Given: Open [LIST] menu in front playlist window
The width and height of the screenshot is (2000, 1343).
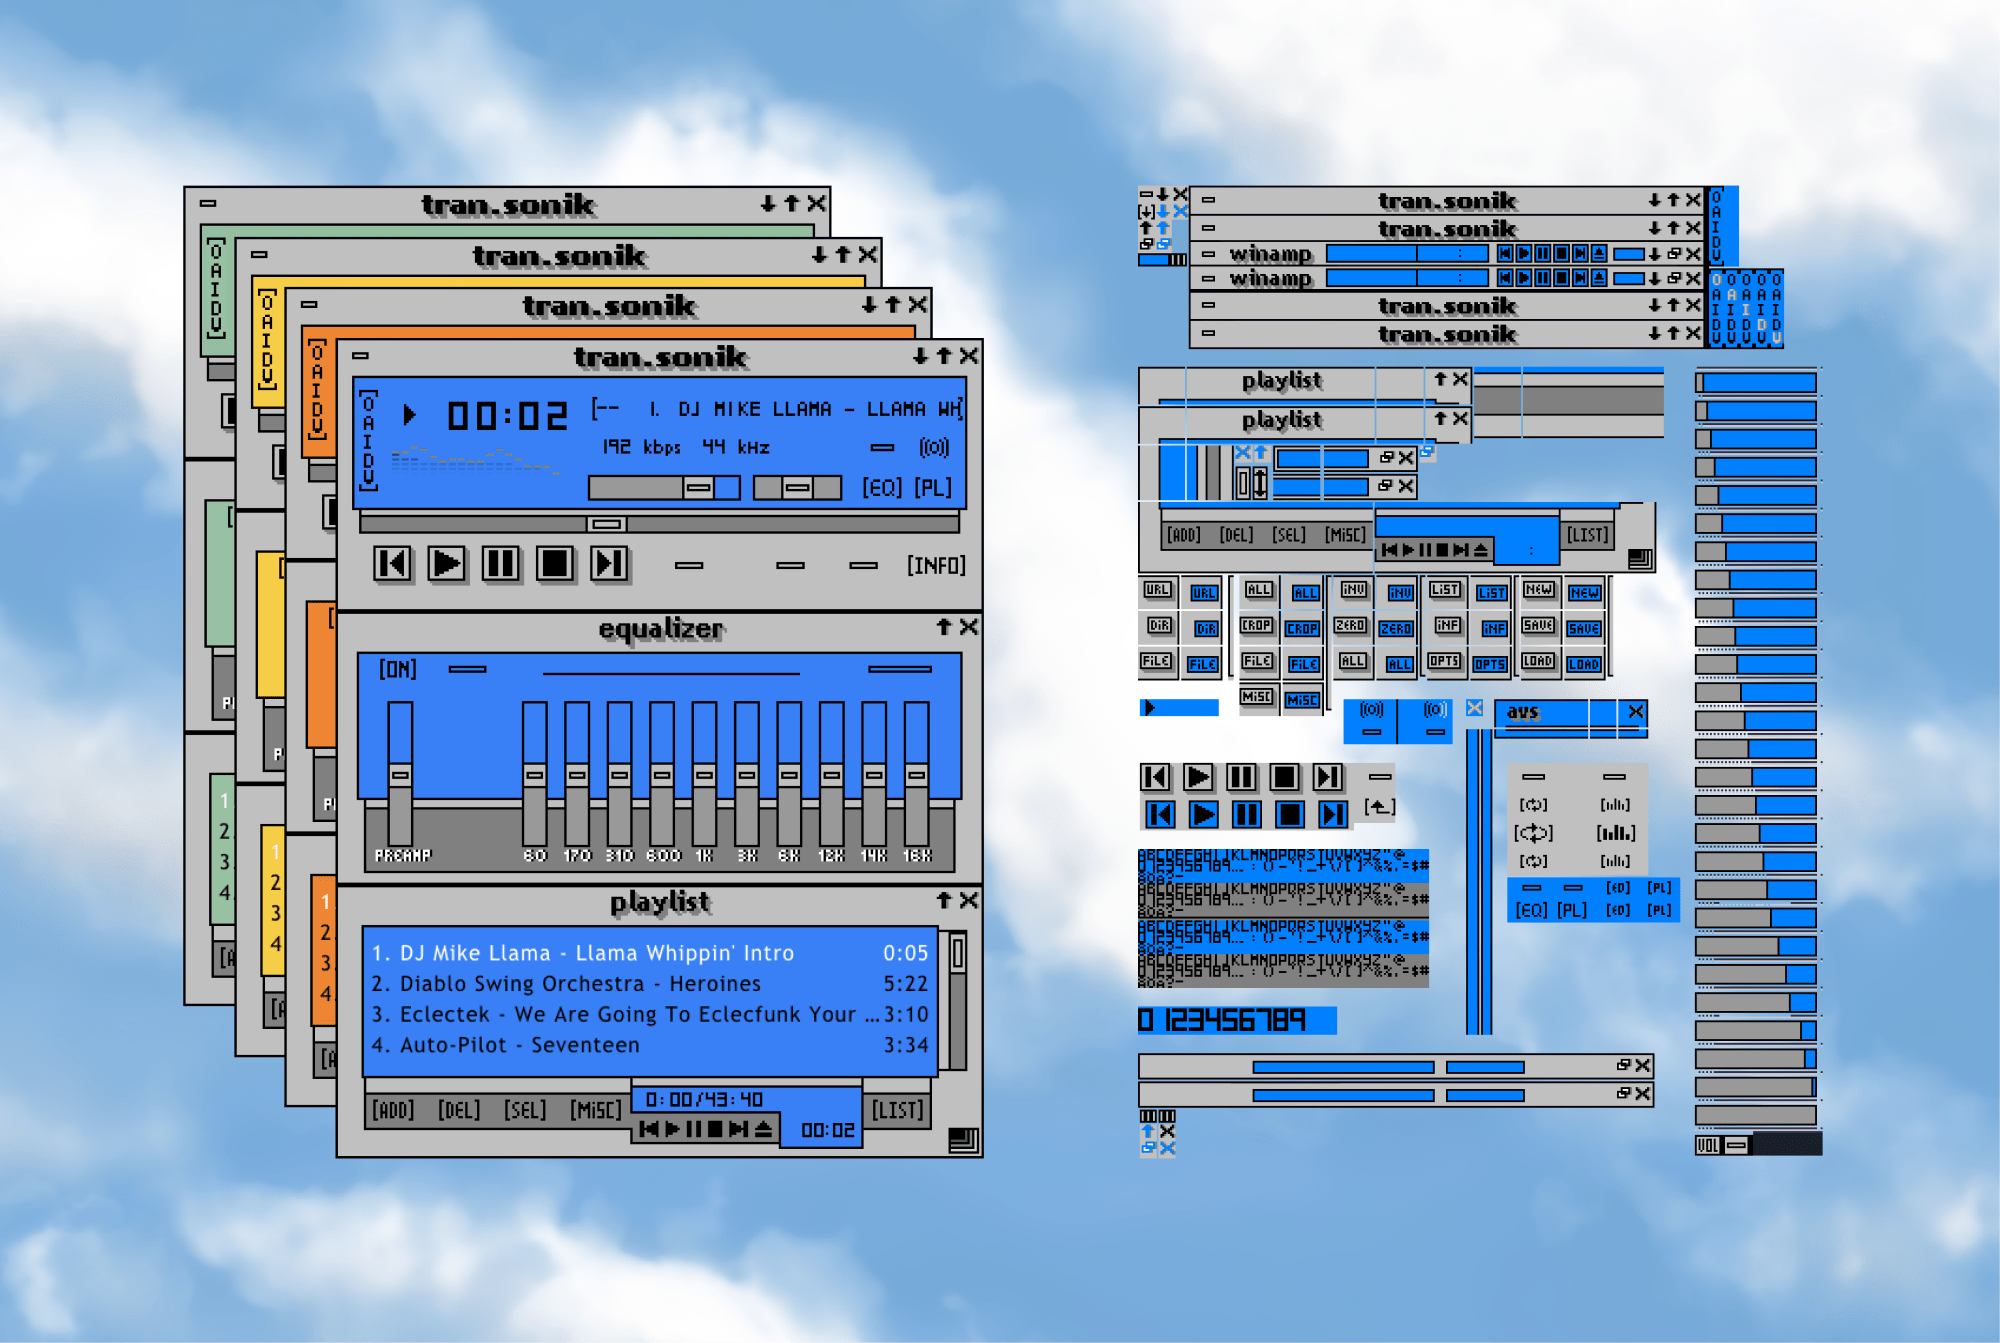Looking at the screenshot, I should (x=897, y=1110).
